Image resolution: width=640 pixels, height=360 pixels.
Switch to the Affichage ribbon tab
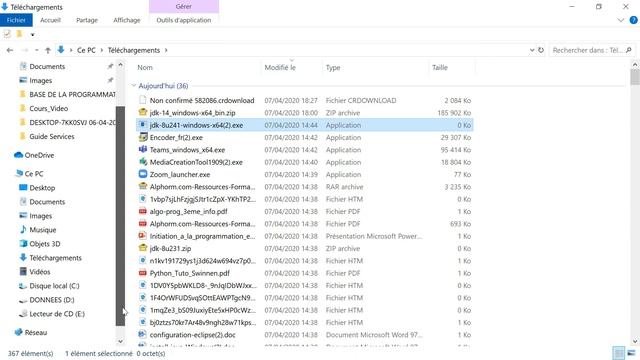click(127, 20)
